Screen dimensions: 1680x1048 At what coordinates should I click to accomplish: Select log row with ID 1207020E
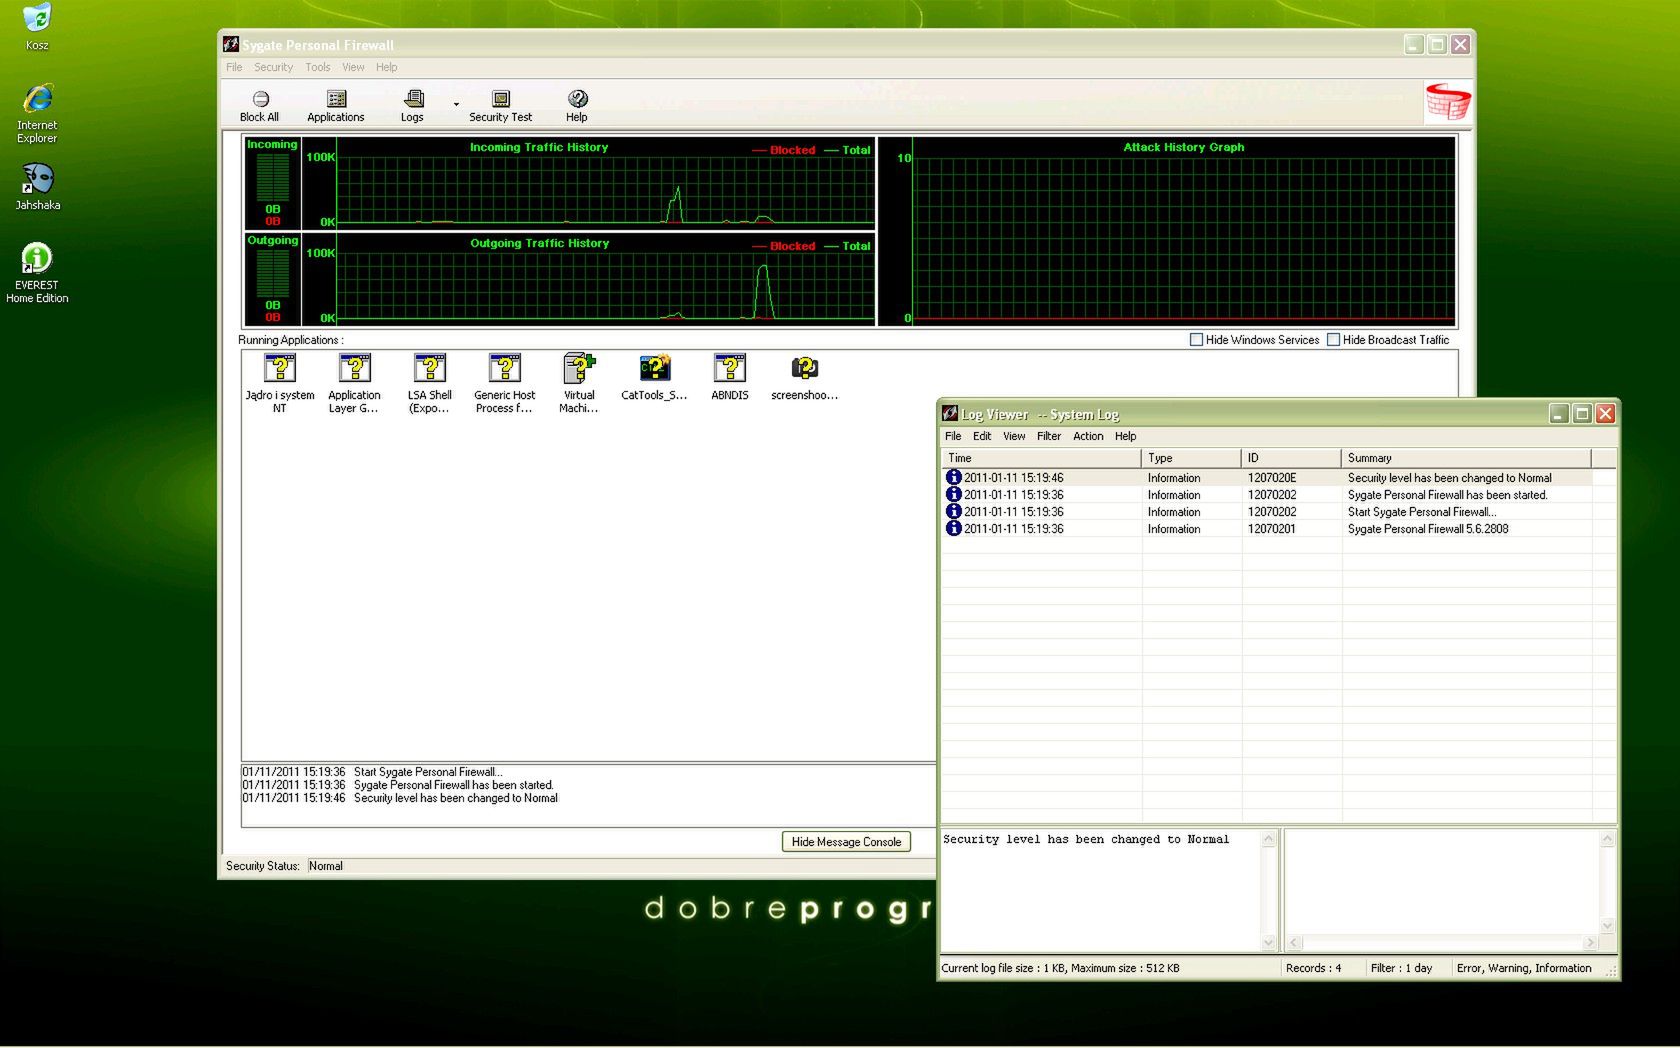point(1267,478)
